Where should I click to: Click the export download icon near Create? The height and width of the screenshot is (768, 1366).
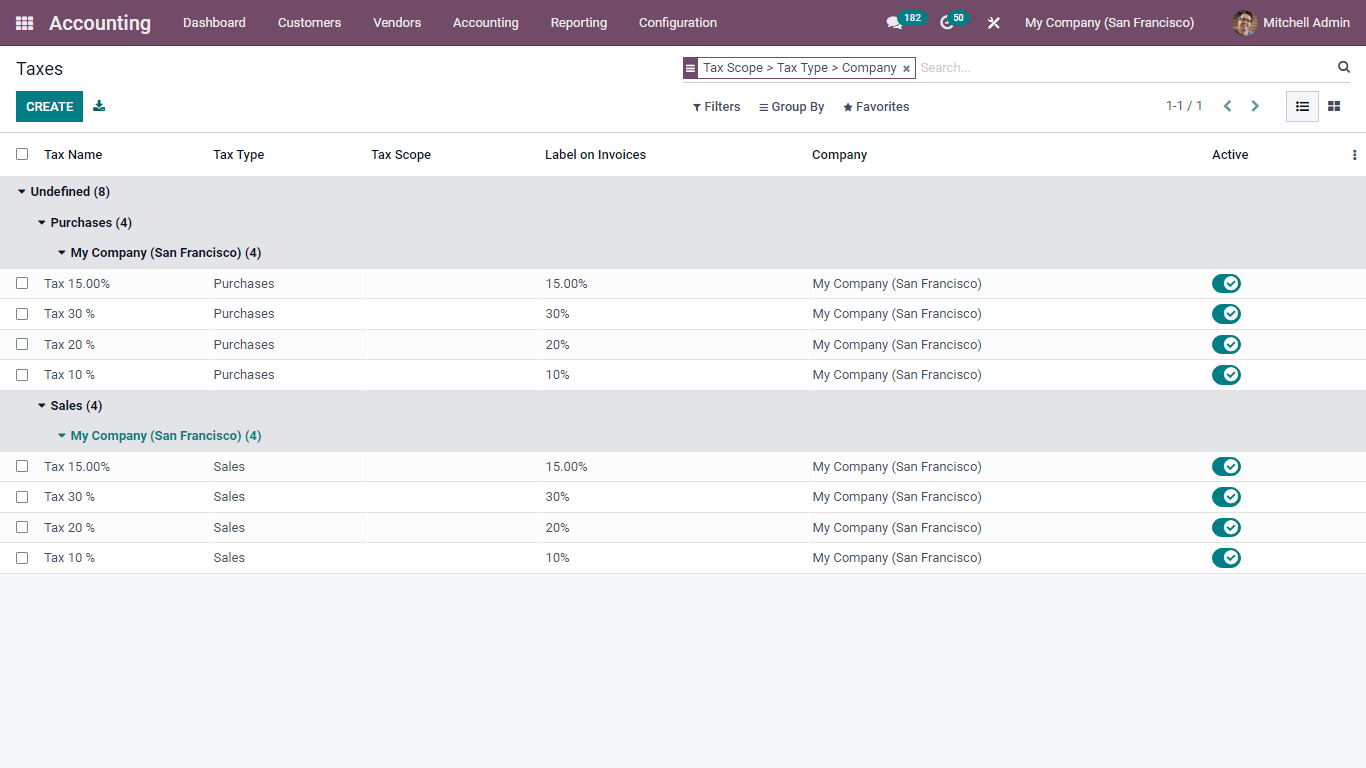pos(98,105)
